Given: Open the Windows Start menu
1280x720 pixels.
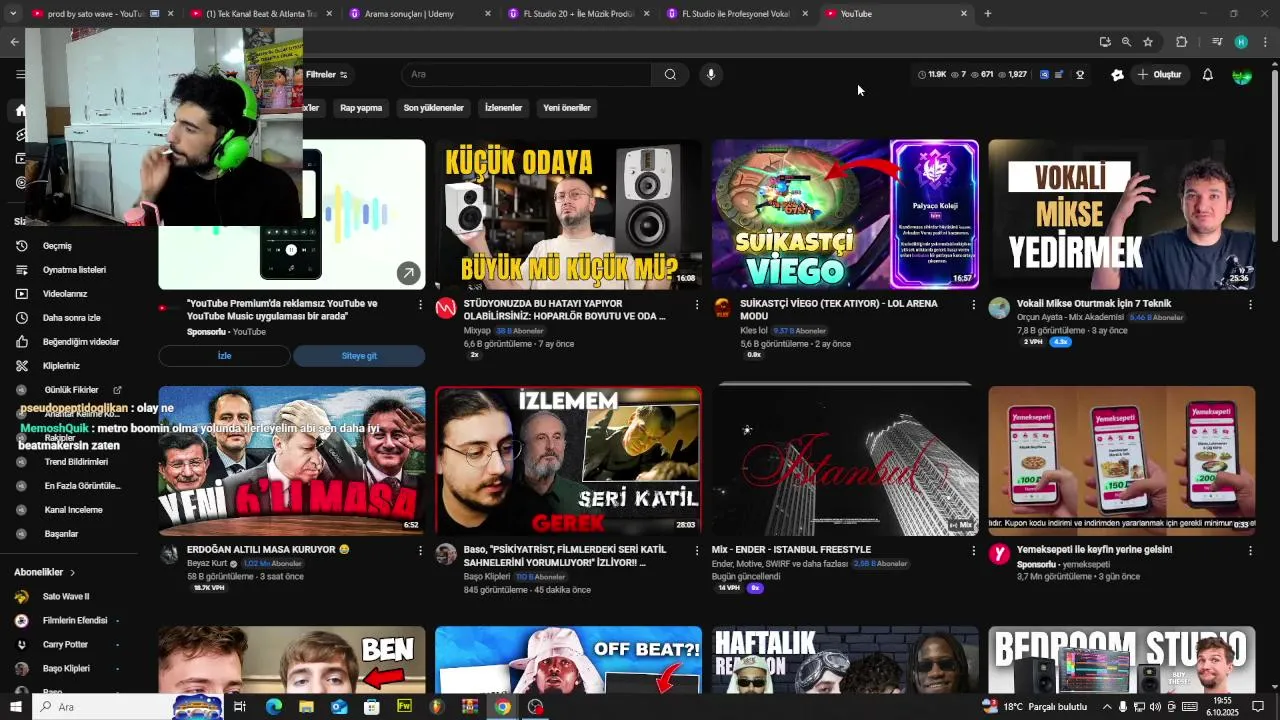Looking at the screenshot, I should [x=15, y=707].
